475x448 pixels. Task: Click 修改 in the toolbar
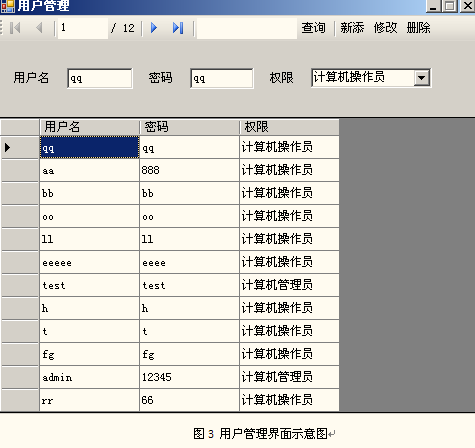click(x=385, y=28)
